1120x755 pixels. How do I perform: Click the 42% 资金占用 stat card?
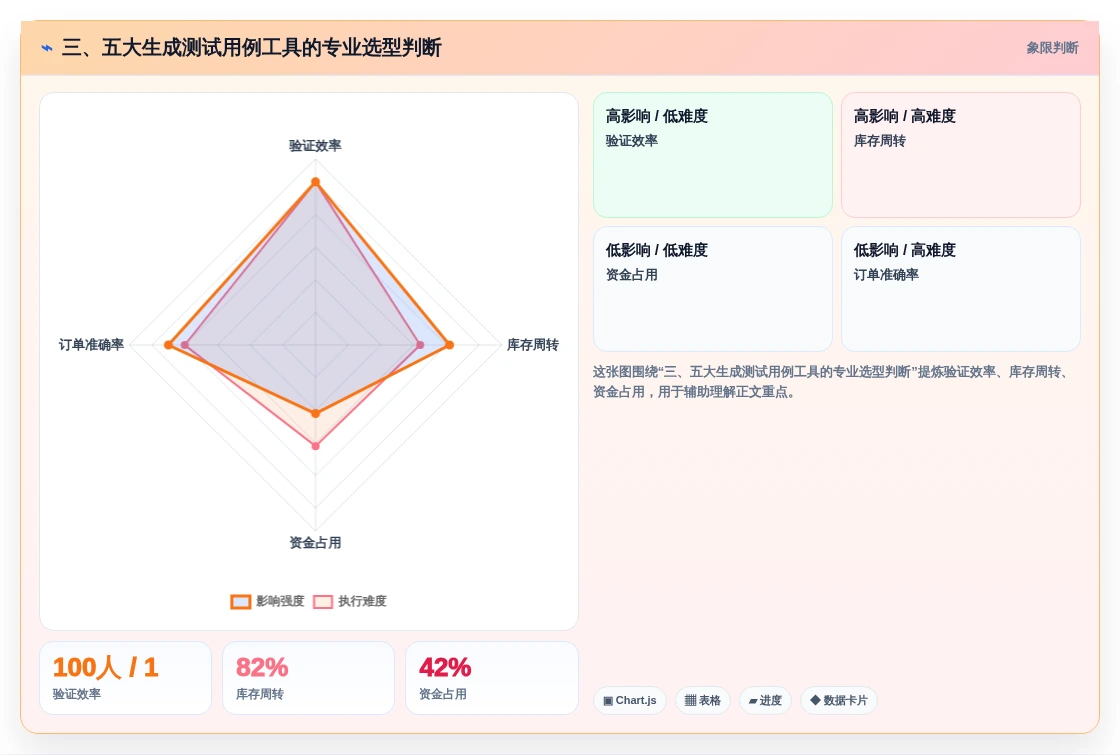(492, 678)
